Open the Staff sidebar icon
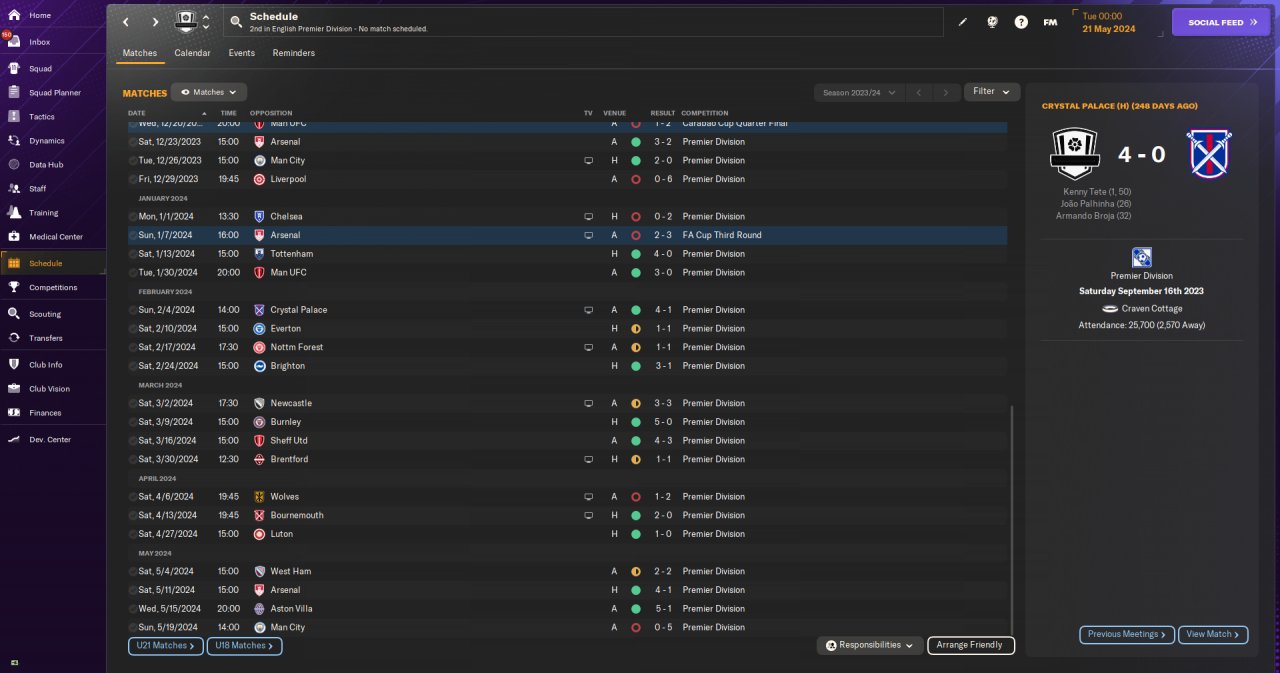Image resolution: width=1280 pixels, height=673 pixels. click(x=14, y=189)
